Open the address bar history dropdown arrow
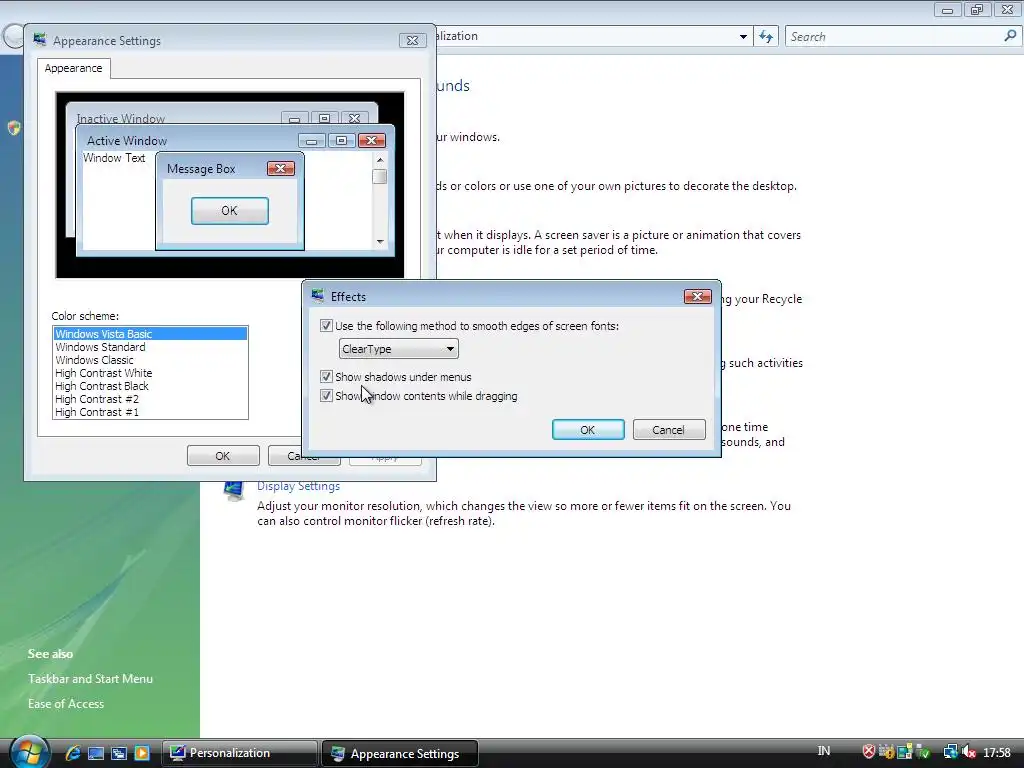 pyautogui.click(x=743, y=37)
